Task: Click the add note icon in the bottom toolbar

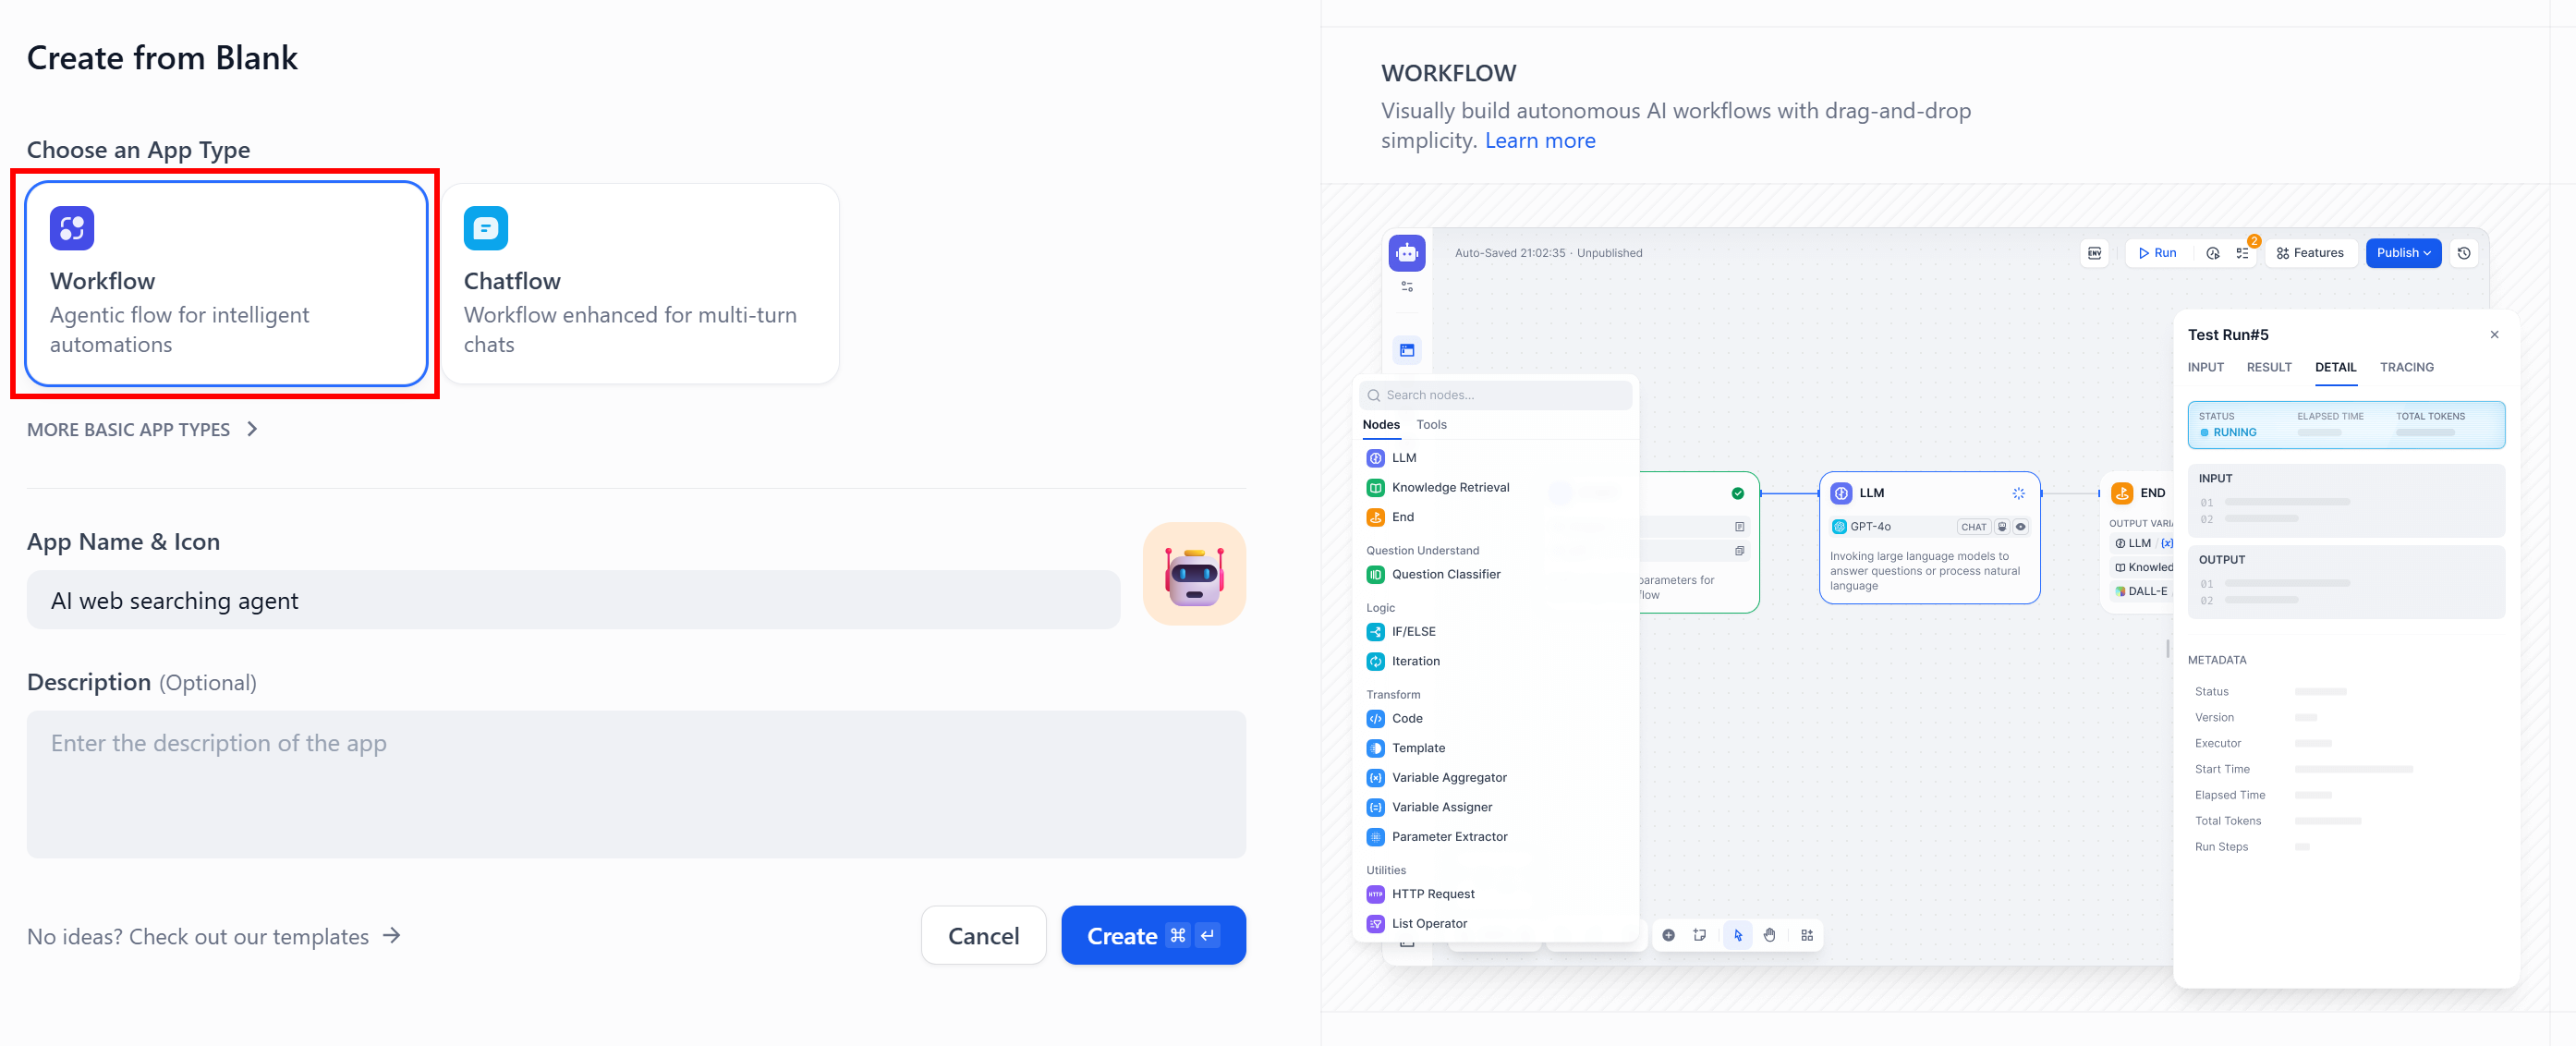Action: 1699,935
